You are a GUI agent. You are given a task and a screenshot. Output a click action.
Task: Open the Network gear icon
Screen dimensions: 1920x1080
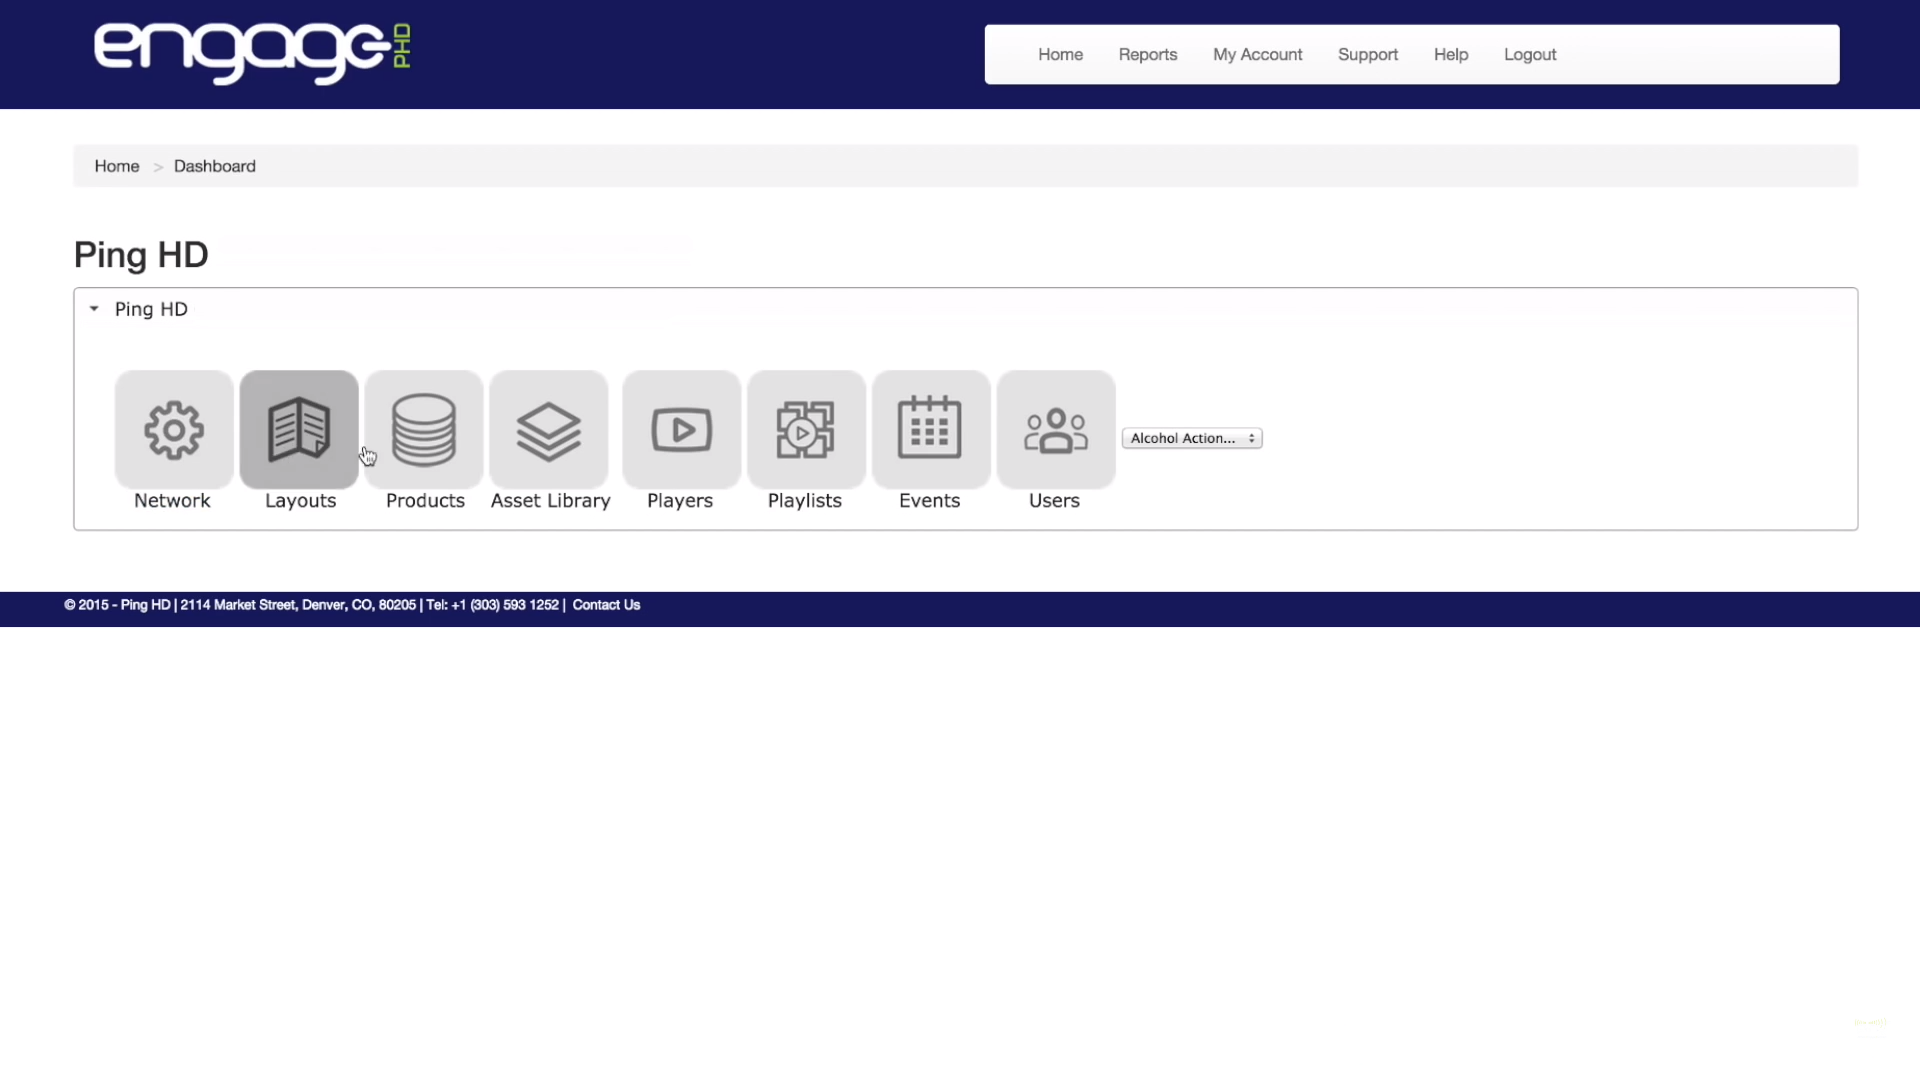pos(174,430)
